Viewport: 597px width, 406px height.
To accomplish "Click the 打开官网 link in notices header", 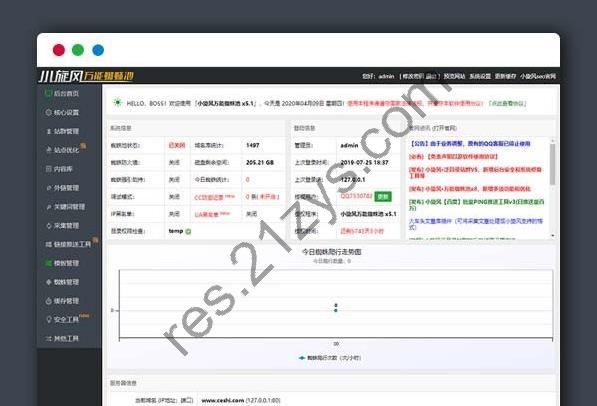I will (x=444, y=128).
